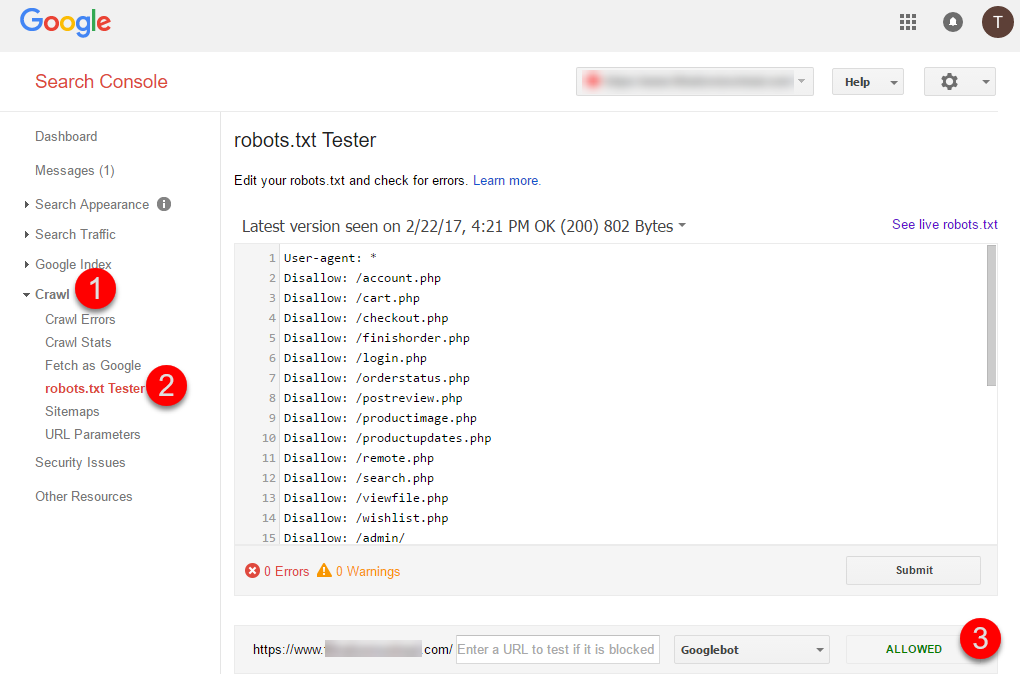Viewport: 1020px width, 687px height.
Task: Click the 0 Errors label
Action: point(287,571)
